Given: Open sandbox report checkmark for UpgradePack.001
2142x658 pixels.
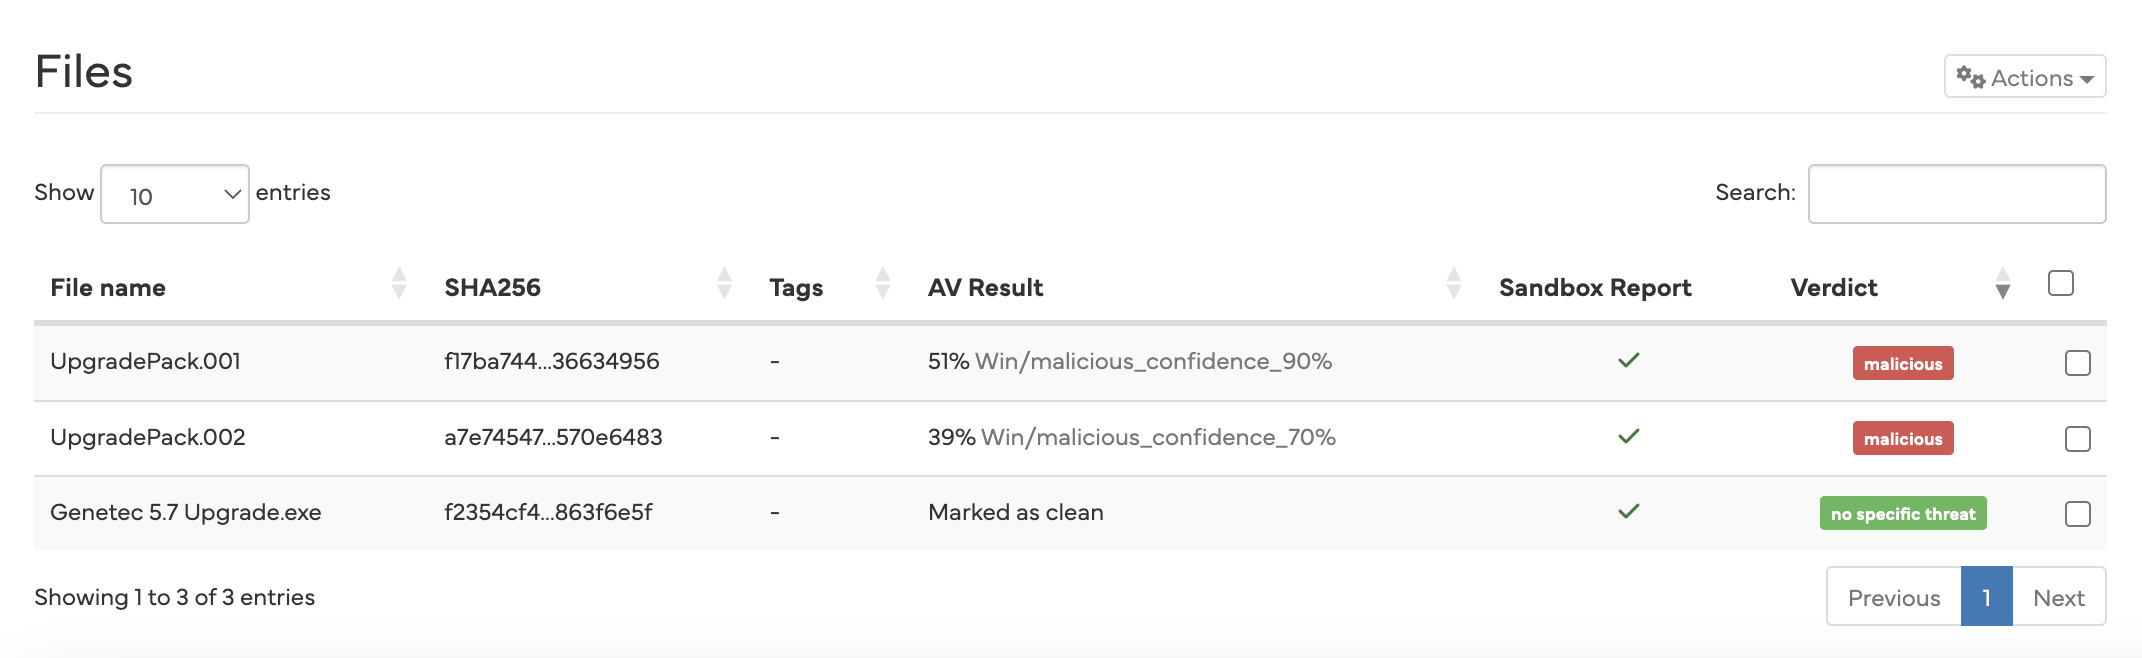Looking at the screenshot, I should 1628,361.
